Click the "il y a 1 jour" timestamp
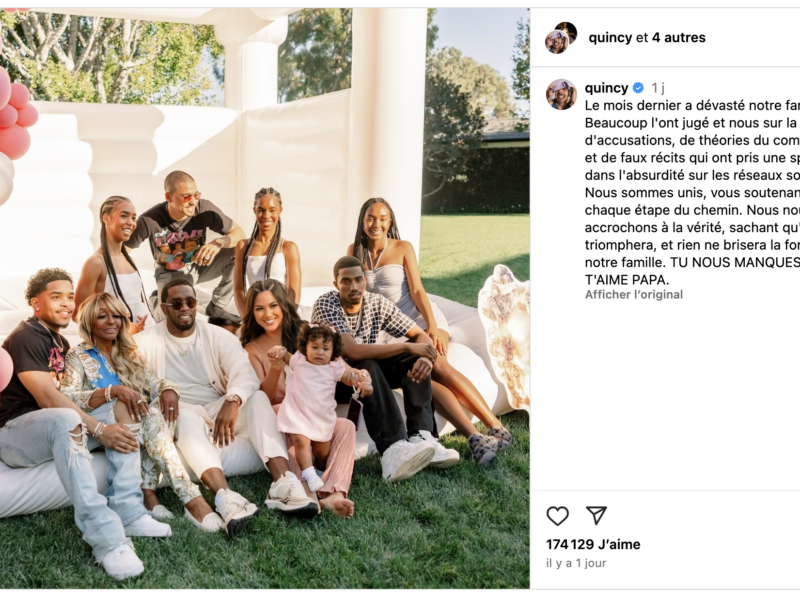Screen dimensions: 800x600 (576, 563)
